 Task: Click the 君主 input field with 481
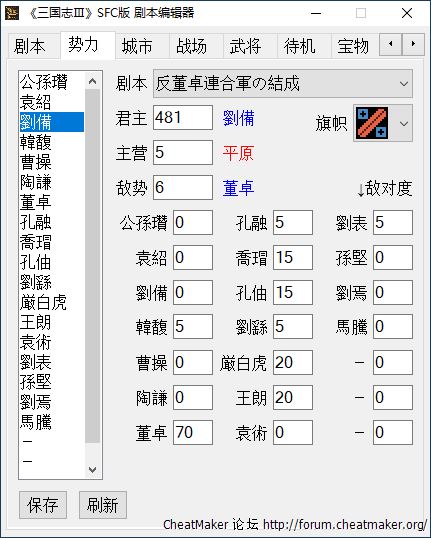(x=183, y=117)
